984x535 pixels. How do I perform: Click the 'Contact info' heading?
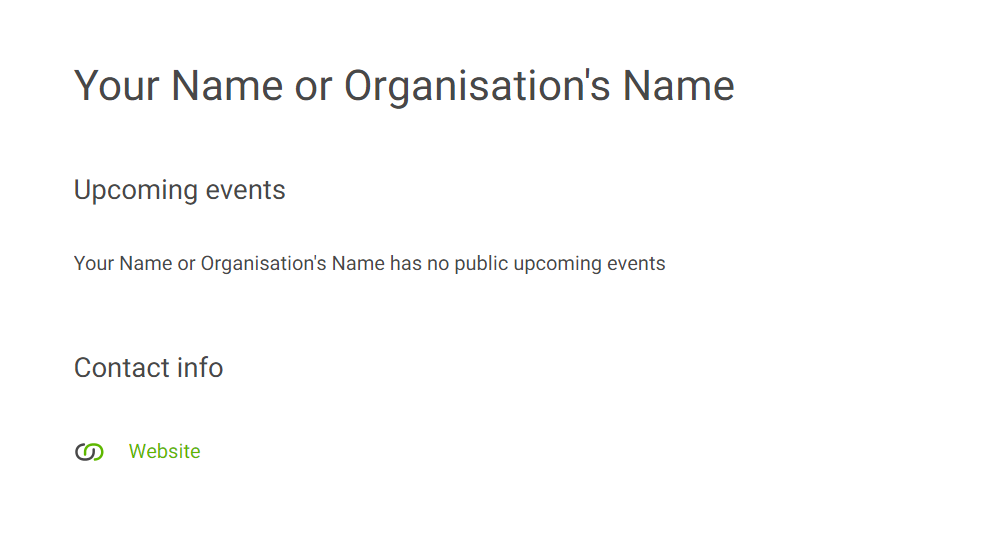(149, 368)
